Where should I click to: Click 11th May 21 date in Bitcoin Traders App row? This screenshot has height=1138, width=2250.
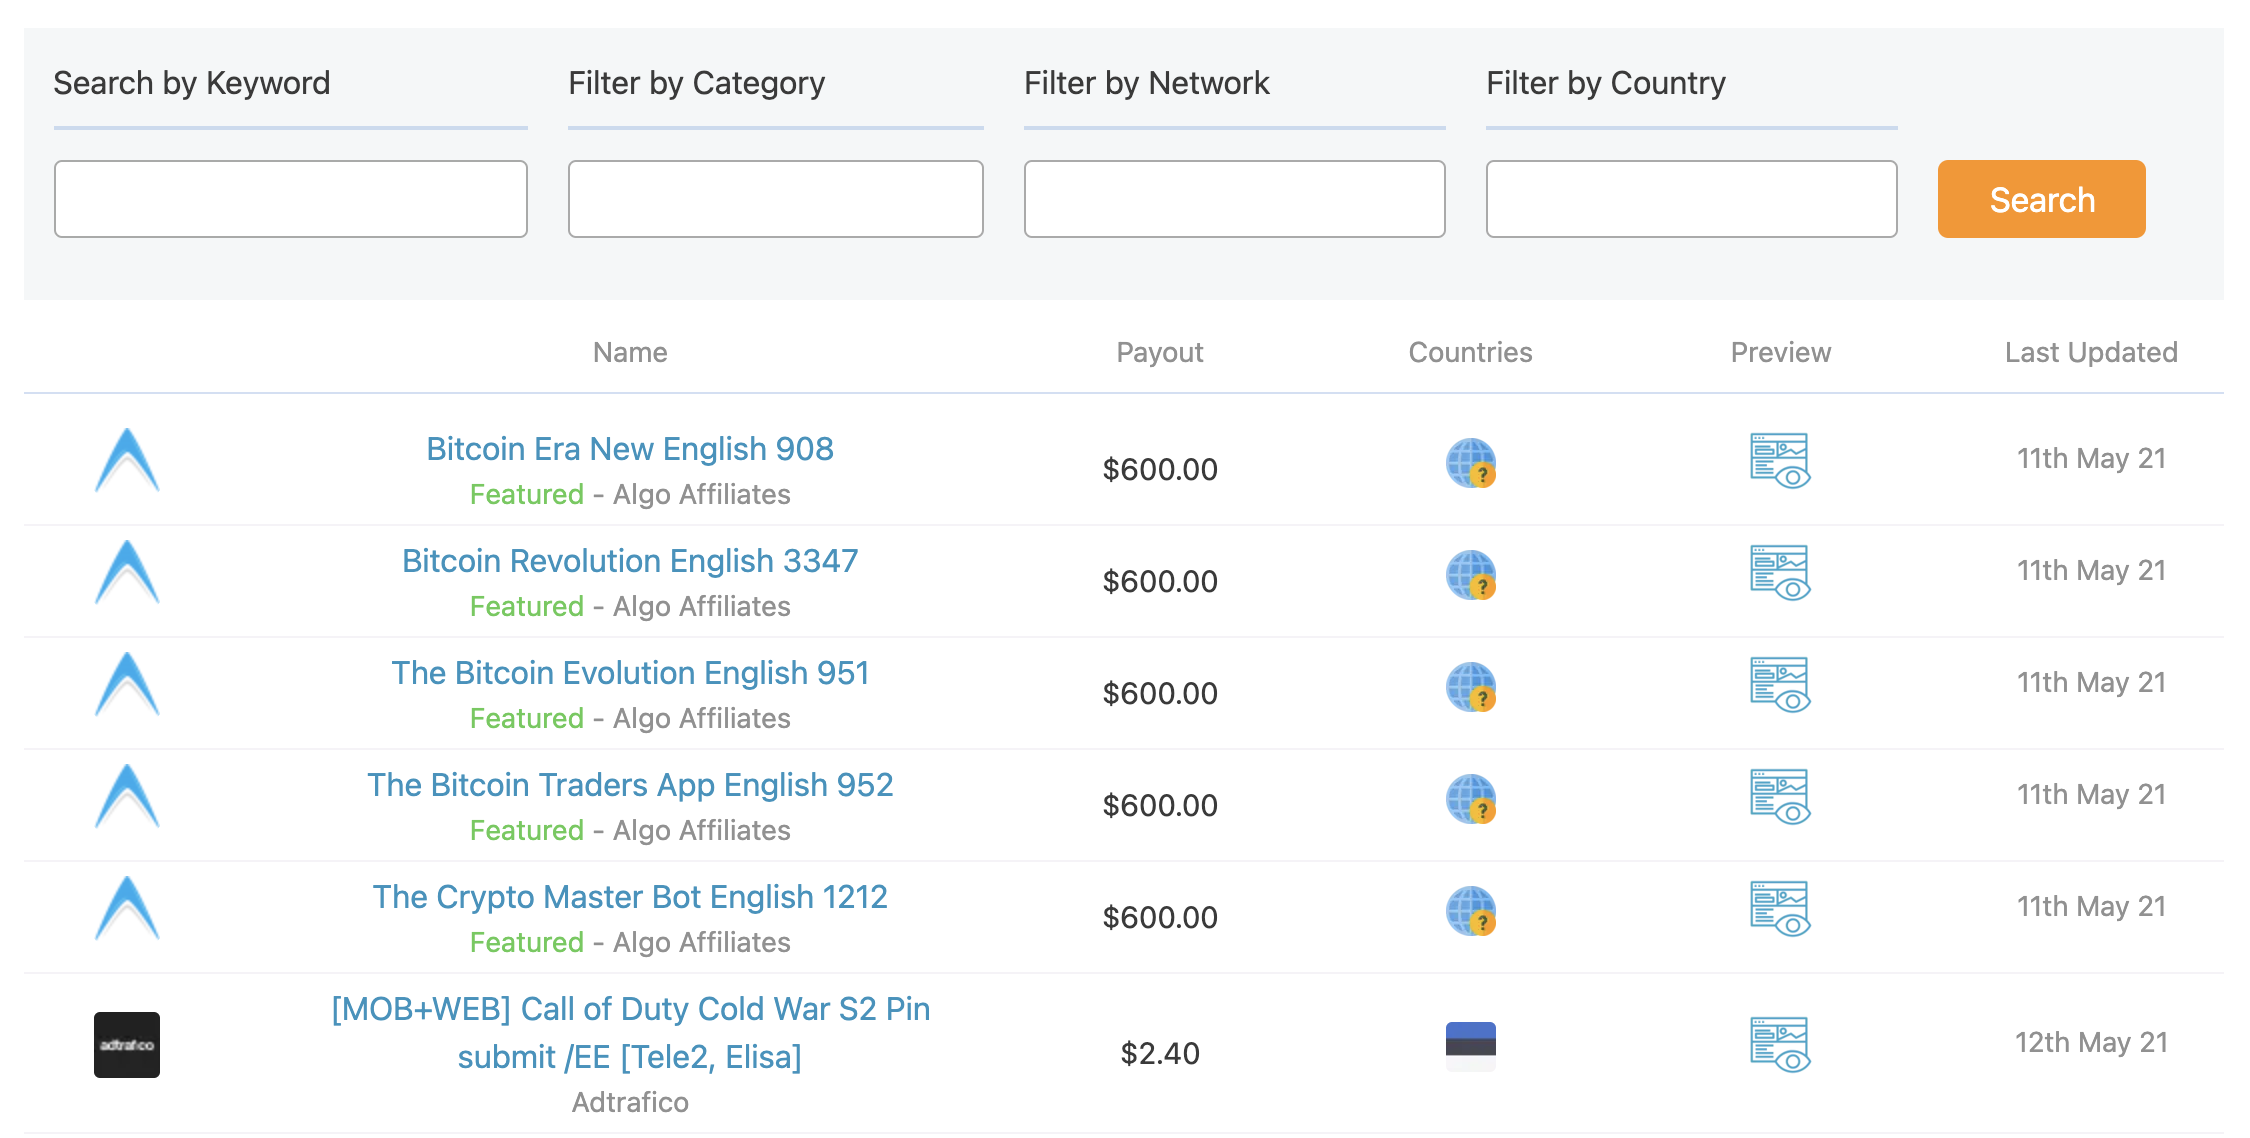[x=2091, y=794]
